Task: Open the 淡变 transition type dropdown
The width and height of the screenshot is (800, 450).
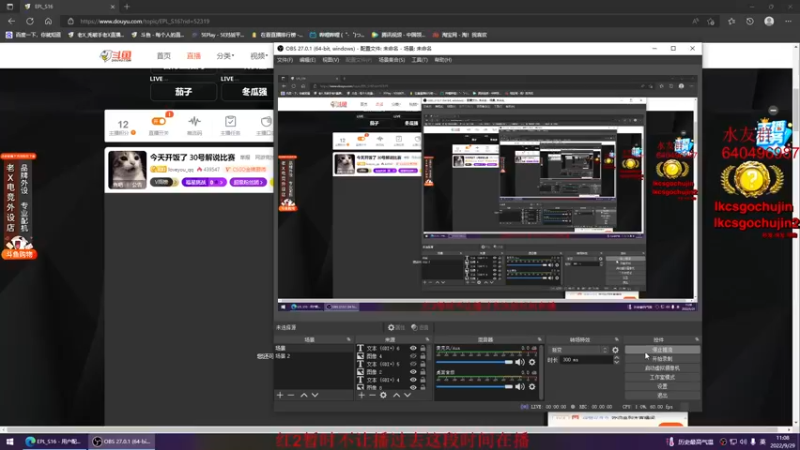Action: pyautogui.click(x=579, y=350)
